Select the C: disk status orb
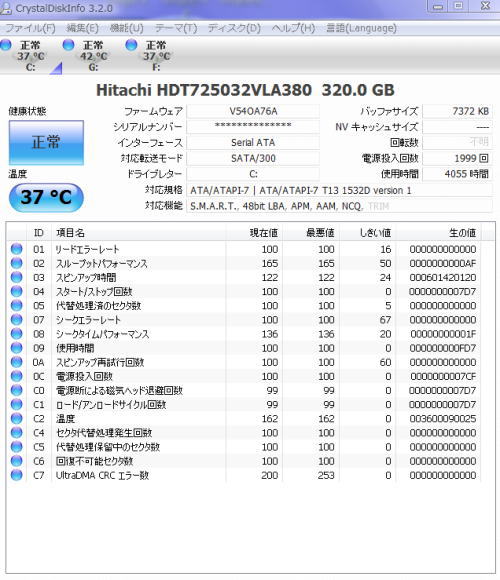Screen dimensions: 500x580 coord(6,45)
